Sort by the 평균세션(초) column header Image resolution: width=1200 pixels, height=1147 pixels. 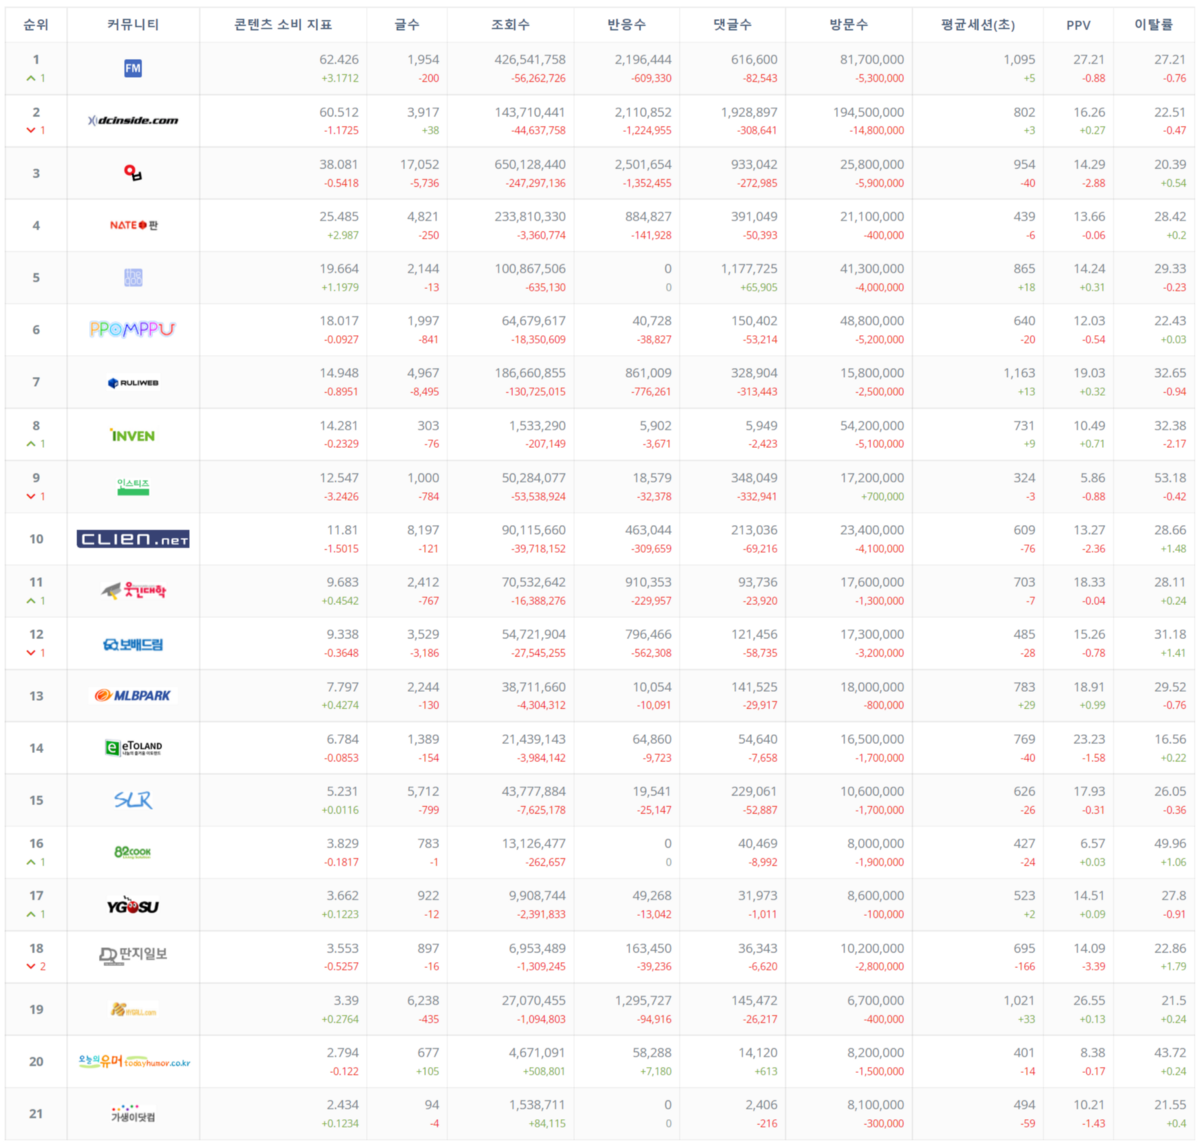coord(978,24)
